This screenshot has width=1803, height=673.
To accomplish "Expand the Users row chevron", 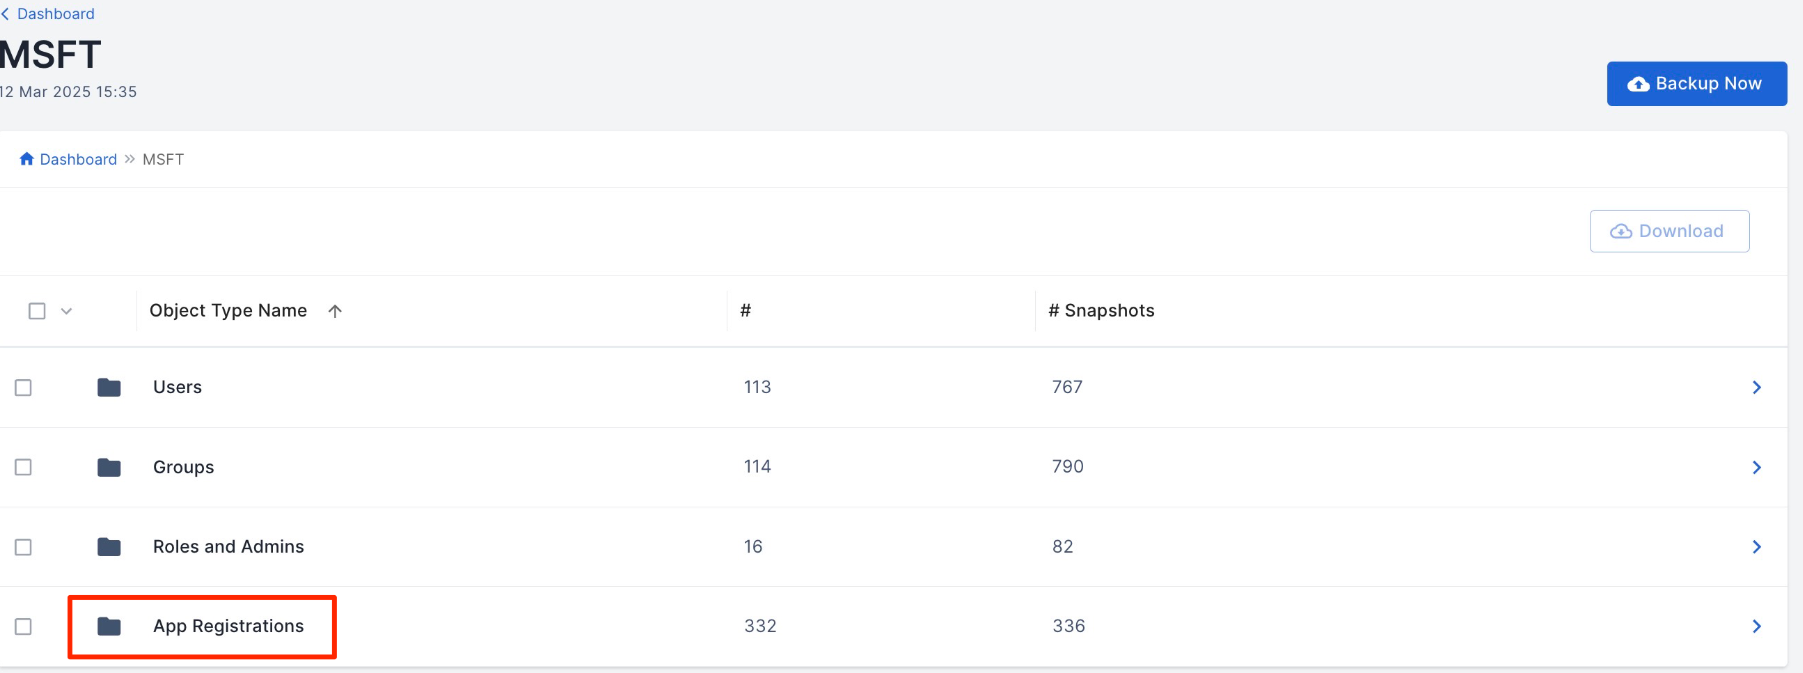I will pos(1757,387).
